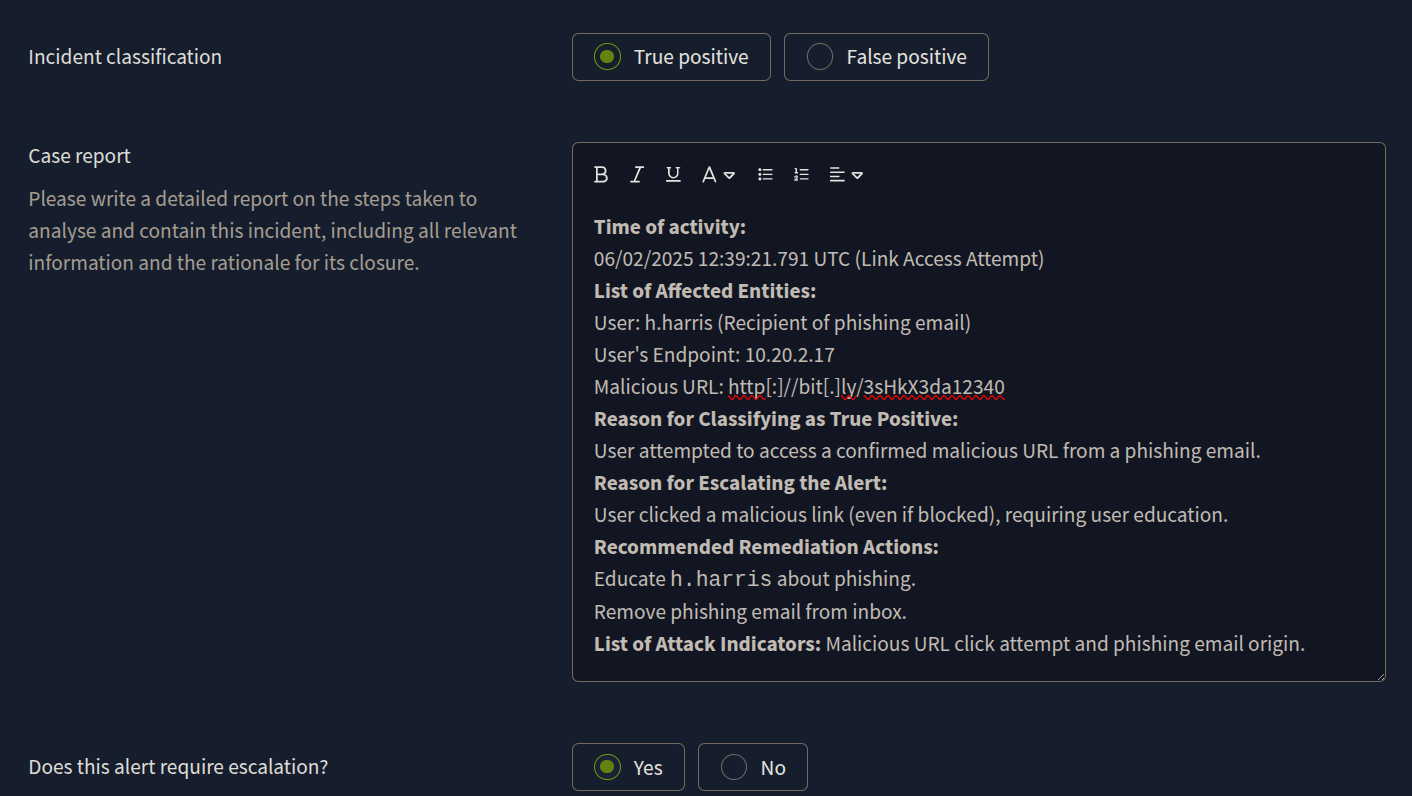Switch classification to False positive
This screenshot has width=1412, height=796.
click(x=886, y=57)
